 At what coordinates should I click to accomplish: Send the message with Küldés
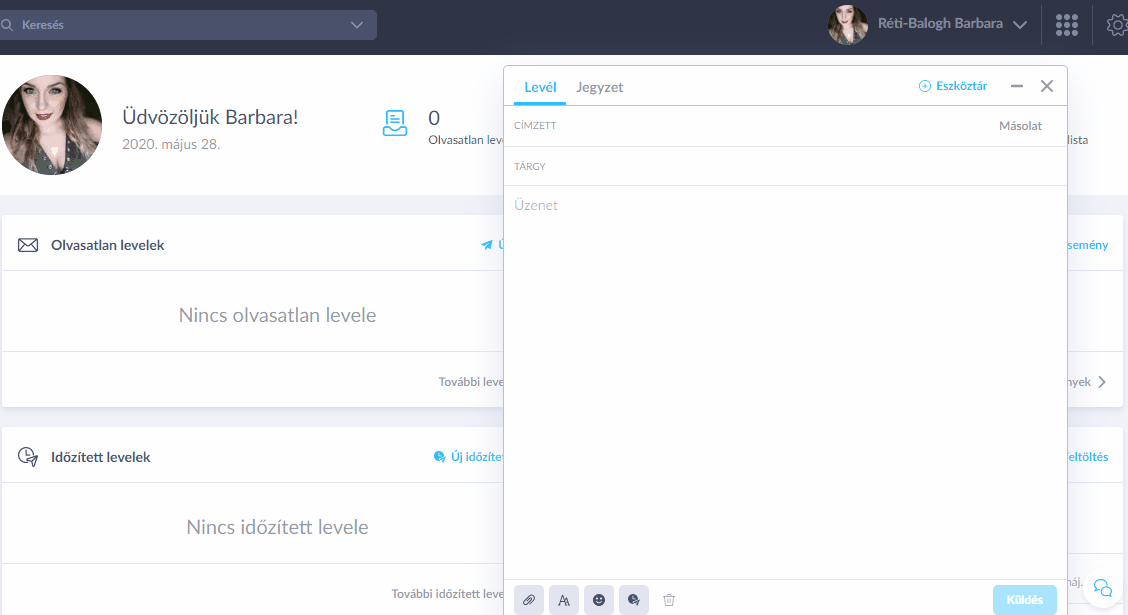coord(1024,600)
